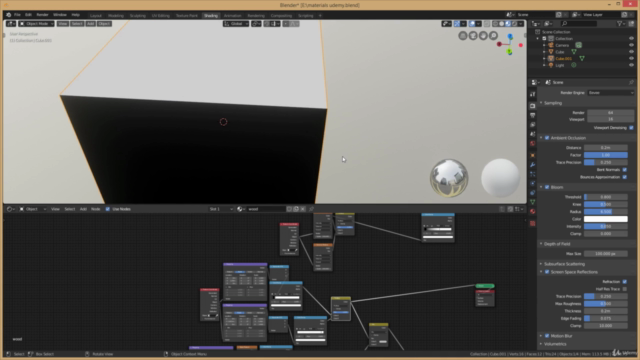The width and height of the screenshot is (640, 360).
Task: Open the Object Mode dropdown
Action: pos(36,24)
